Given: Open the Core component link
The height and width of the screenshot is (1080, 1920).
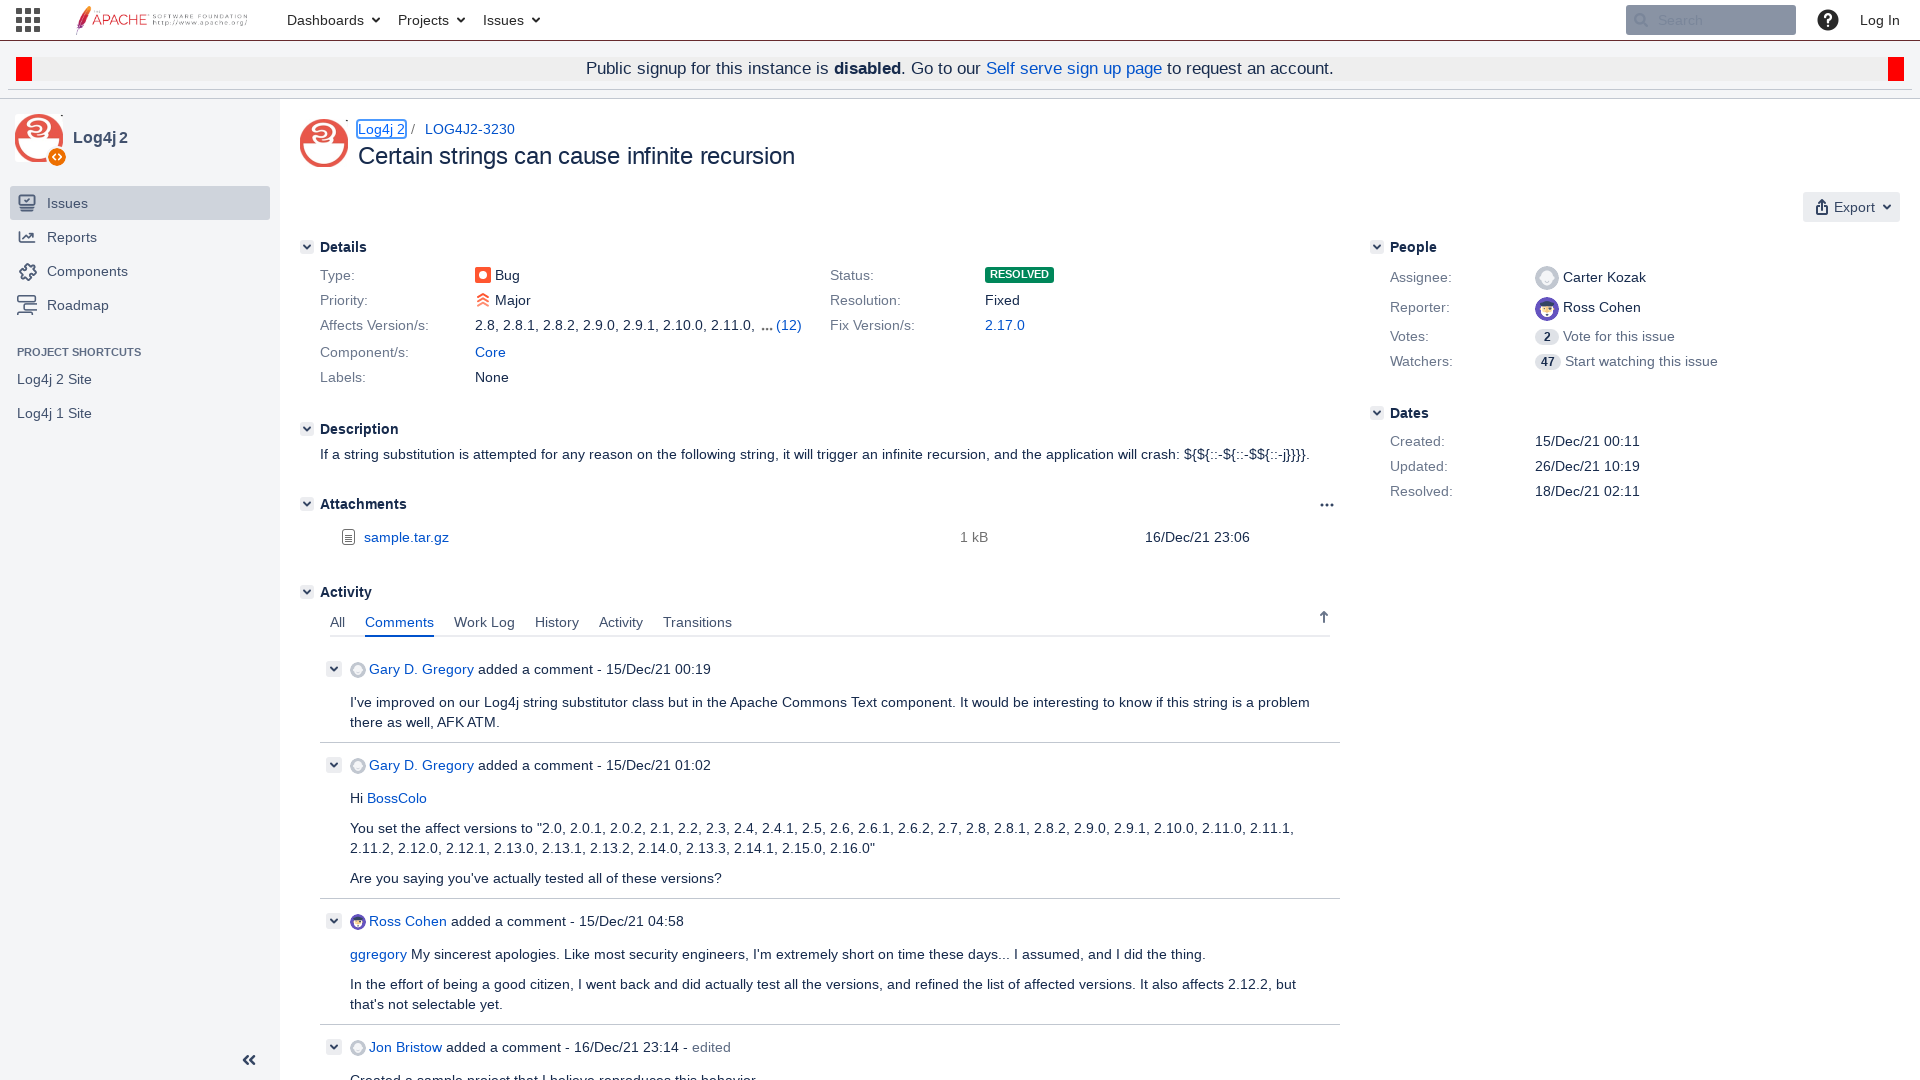Looking at the screenshot, I should [490, 352].
